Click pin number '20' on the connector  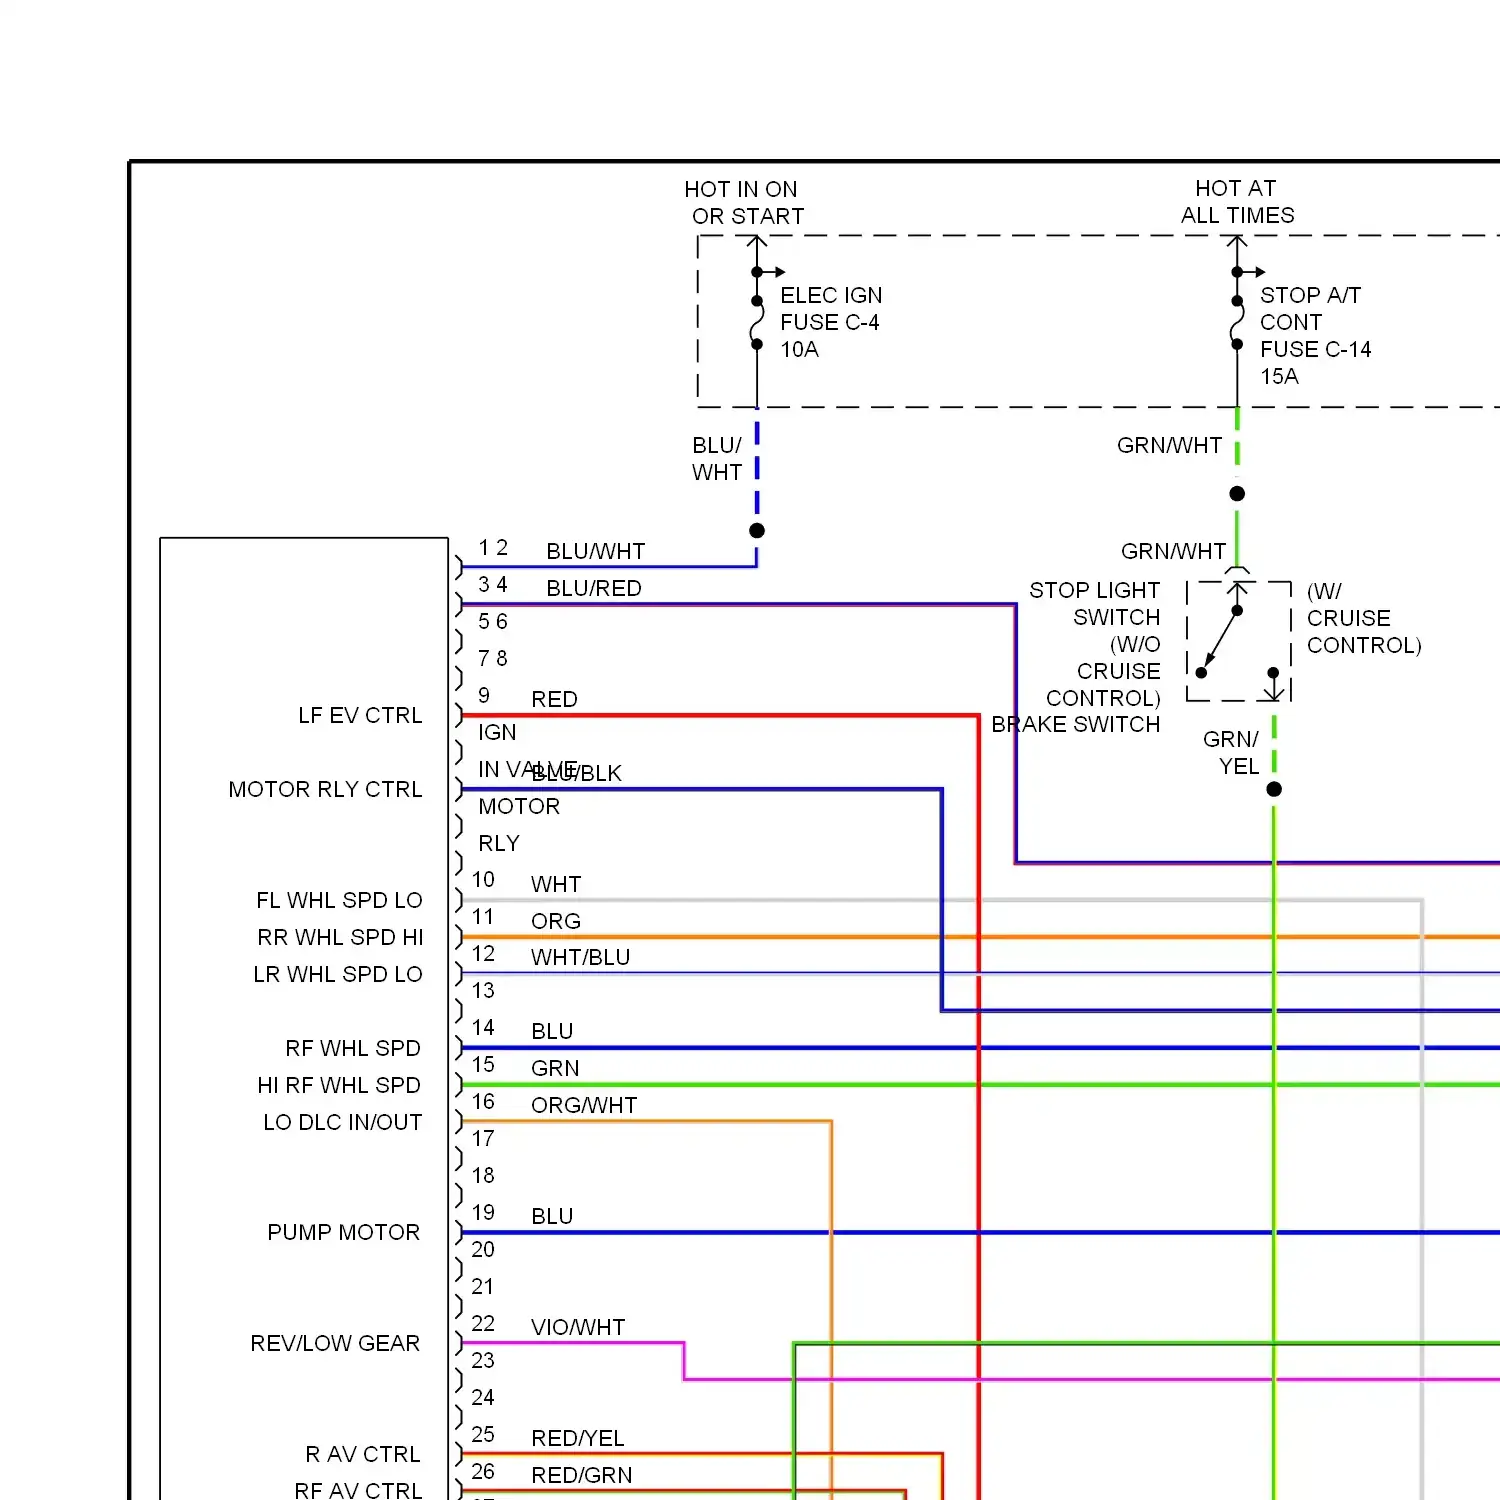tap(483, 1250)
